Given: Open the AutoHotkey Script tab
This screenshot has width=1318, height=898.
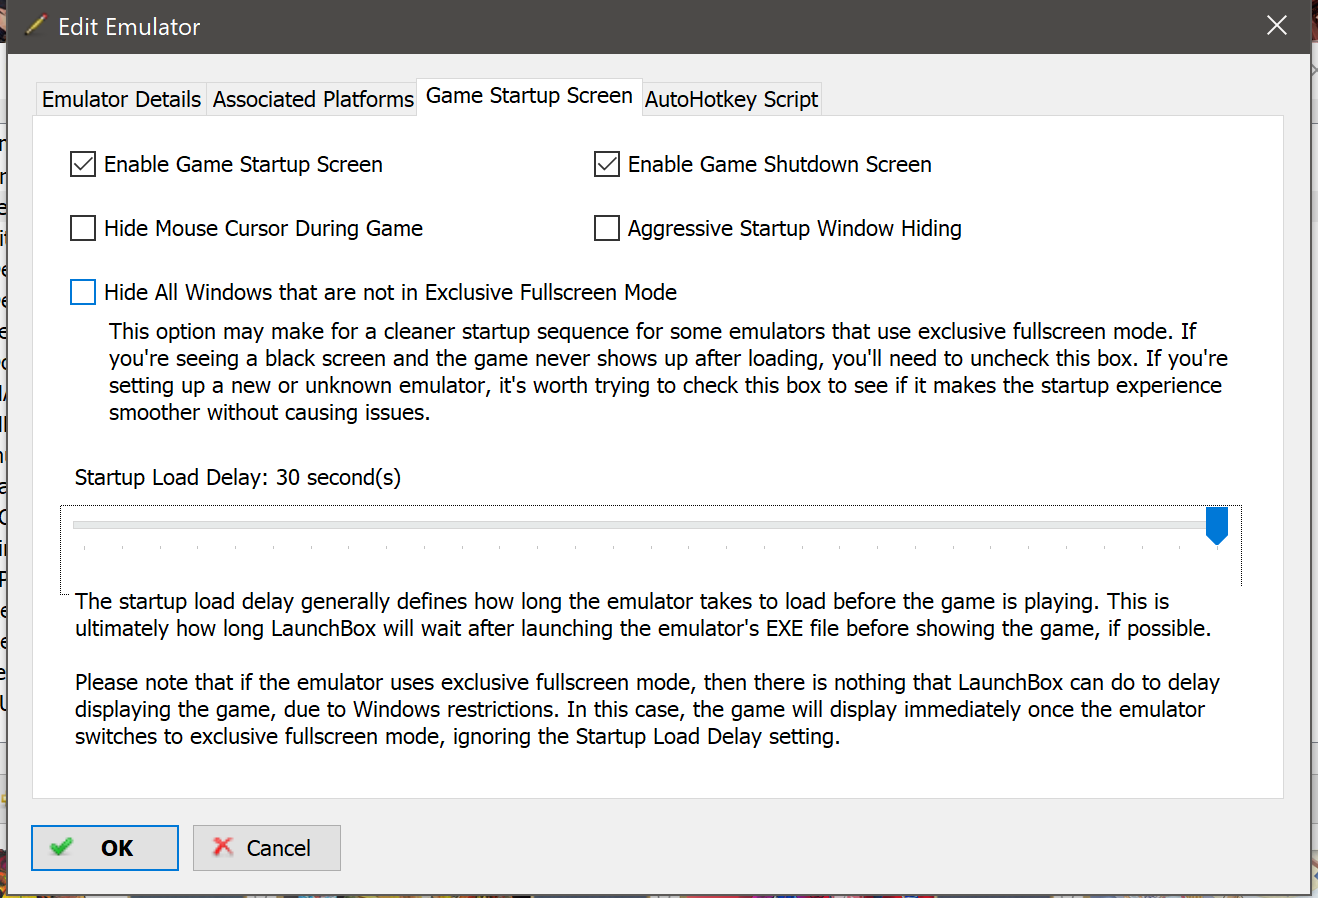Looking at the screenshot, I should coord(731,99).
